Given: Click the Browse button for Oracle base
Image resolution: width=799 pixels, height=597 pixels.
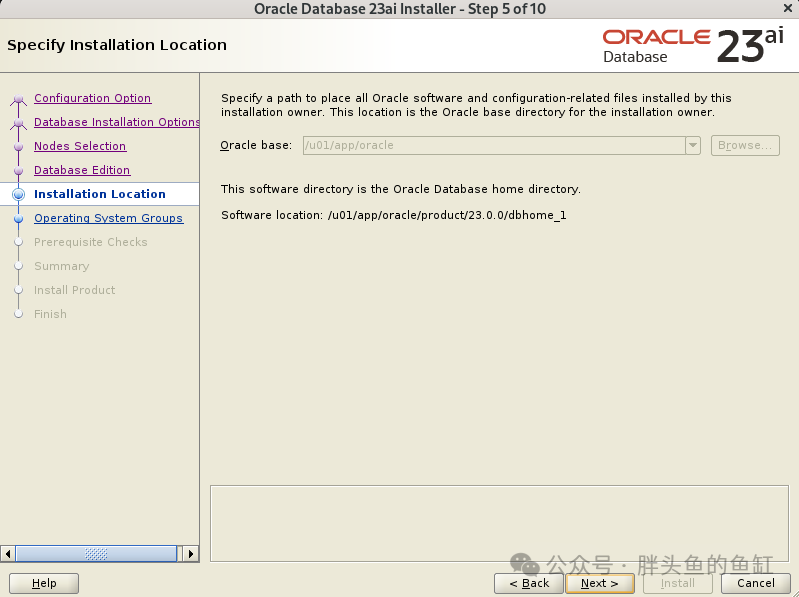Looking at the screenshot, I should tap(745, 146).
